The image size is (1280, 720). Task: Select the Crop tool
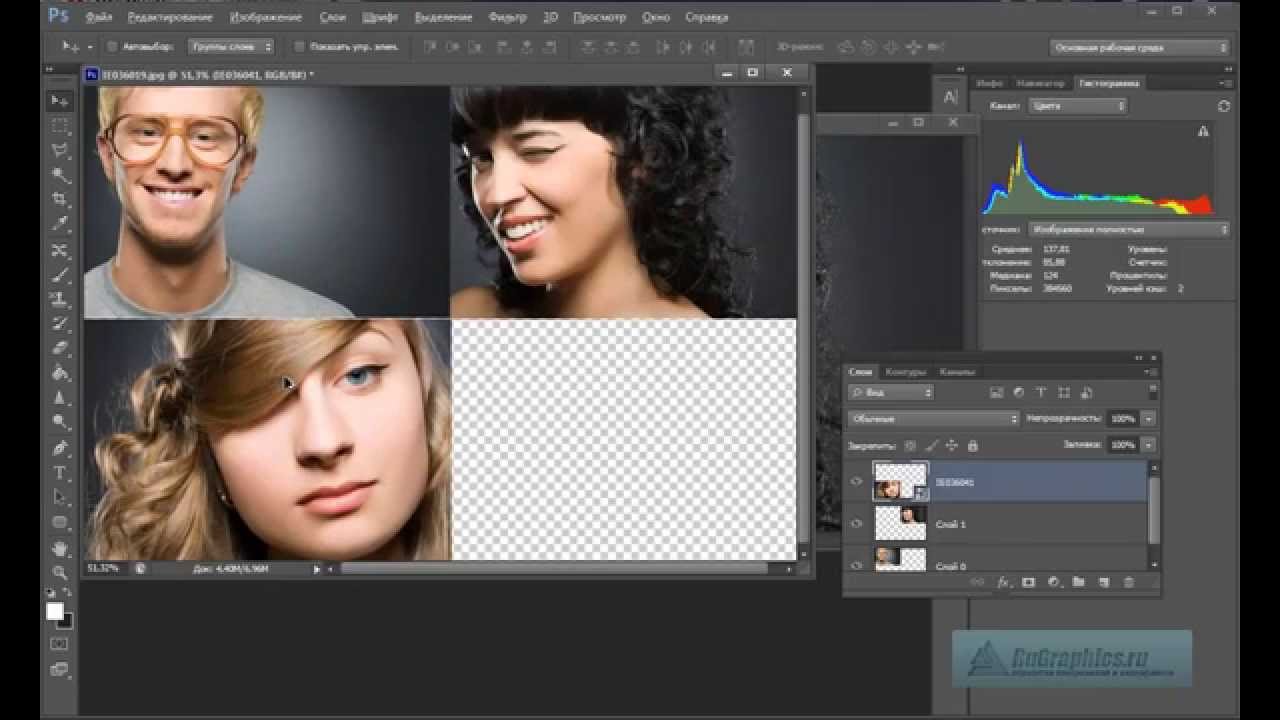[x=60, y=200]
